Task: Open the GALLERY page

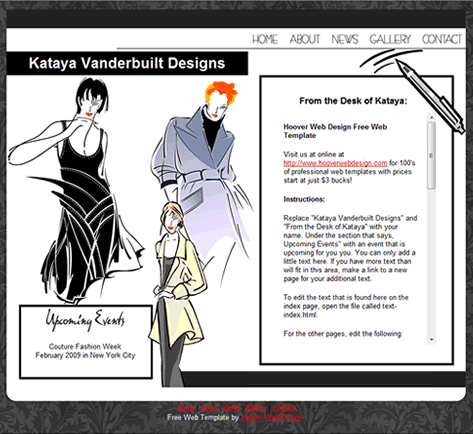Action: click(390, 39)
